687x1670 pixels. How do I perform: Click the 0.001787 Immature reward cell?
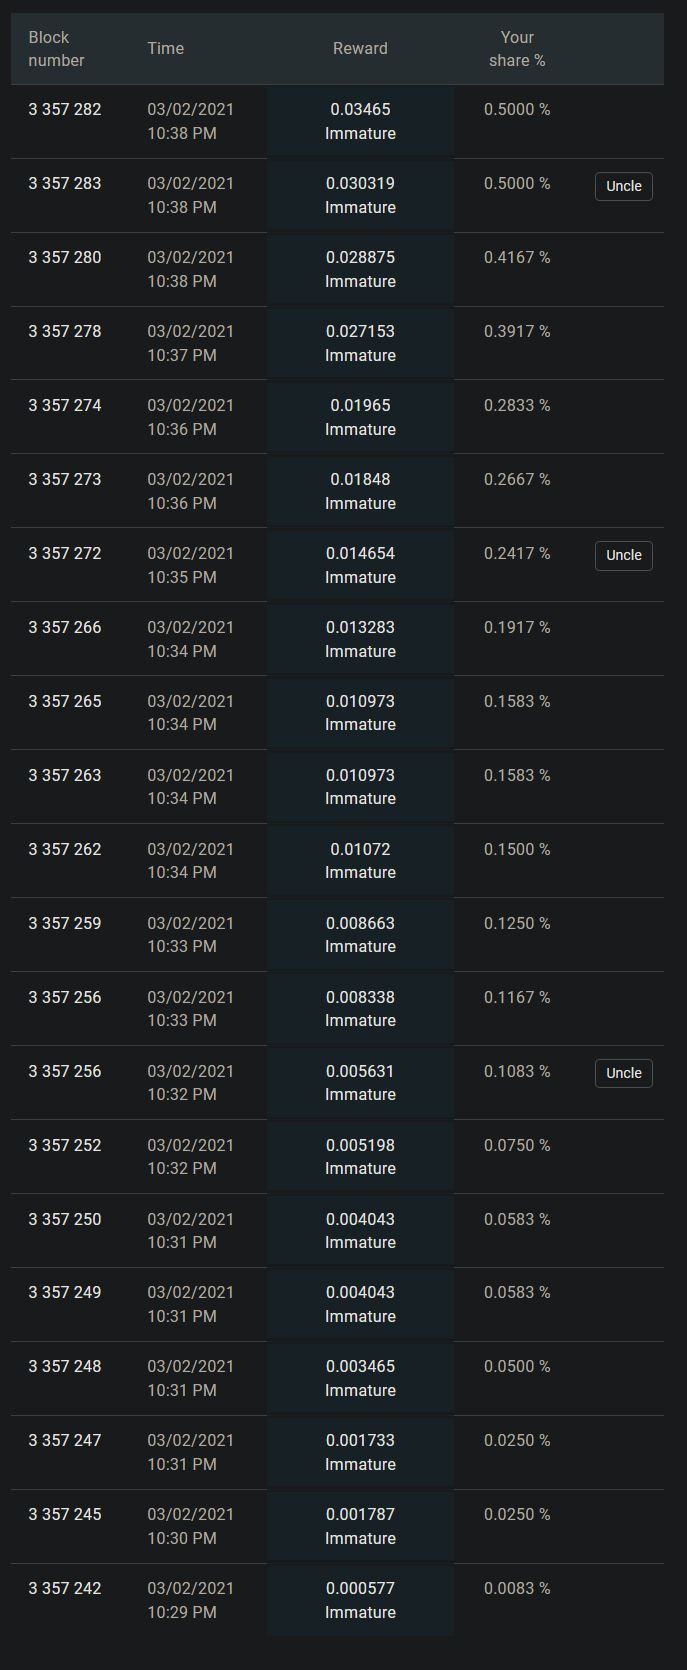[x=360, y=1526]
